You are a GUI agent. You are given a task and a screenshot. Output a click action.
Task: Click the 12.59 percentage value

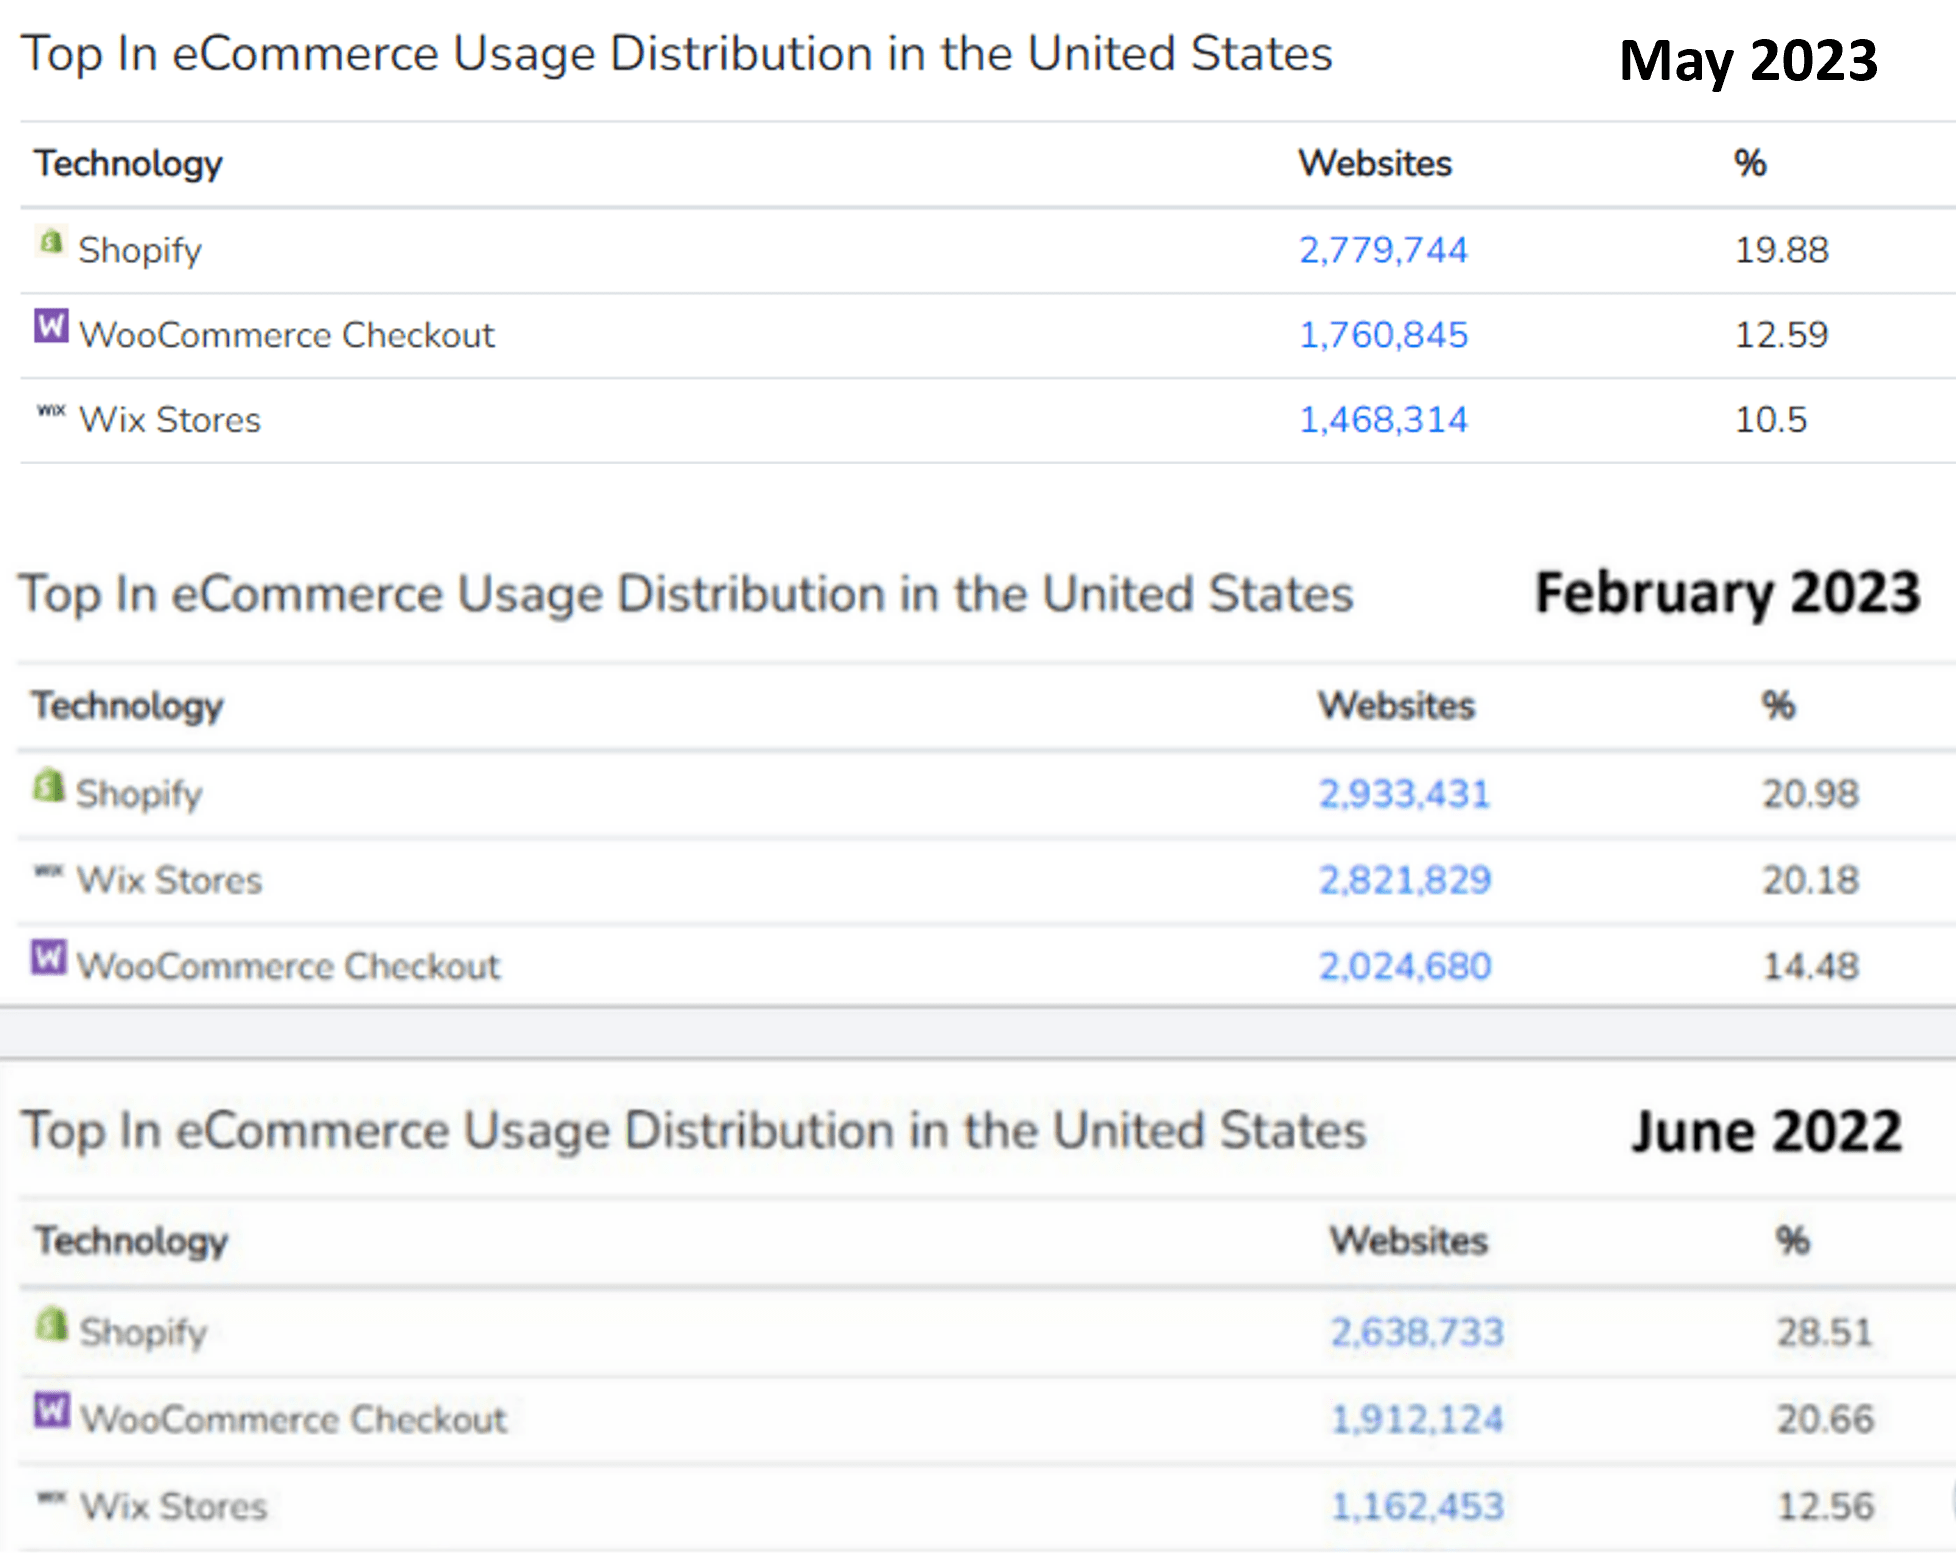tap(1781, 335)
